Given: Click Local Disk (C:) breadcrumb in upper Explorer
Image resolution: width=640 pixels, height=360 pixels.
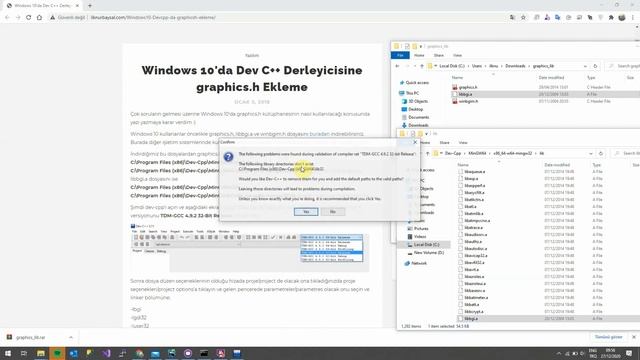Looking at the screenshot, I should click(452, 66).
